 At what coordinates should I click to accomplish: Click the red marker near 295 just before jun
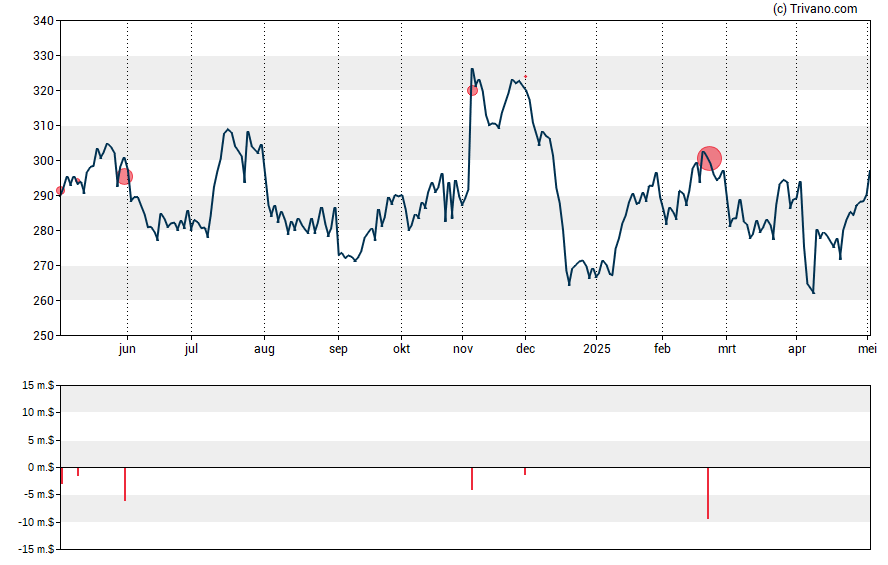coord(125,177)
